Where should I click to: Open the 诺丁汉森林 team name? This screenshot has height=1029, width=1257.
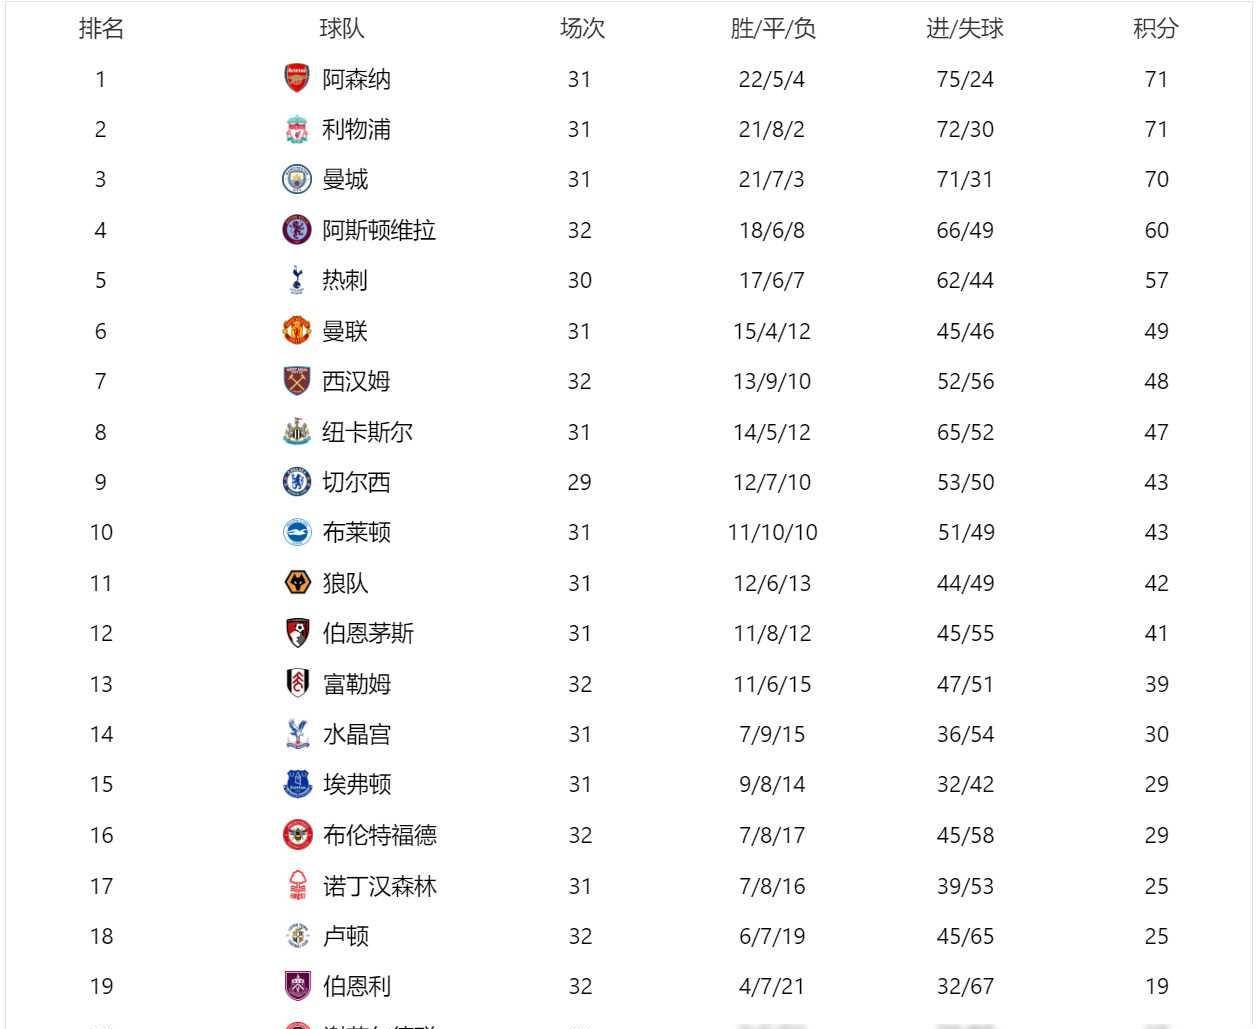[379, 886]
